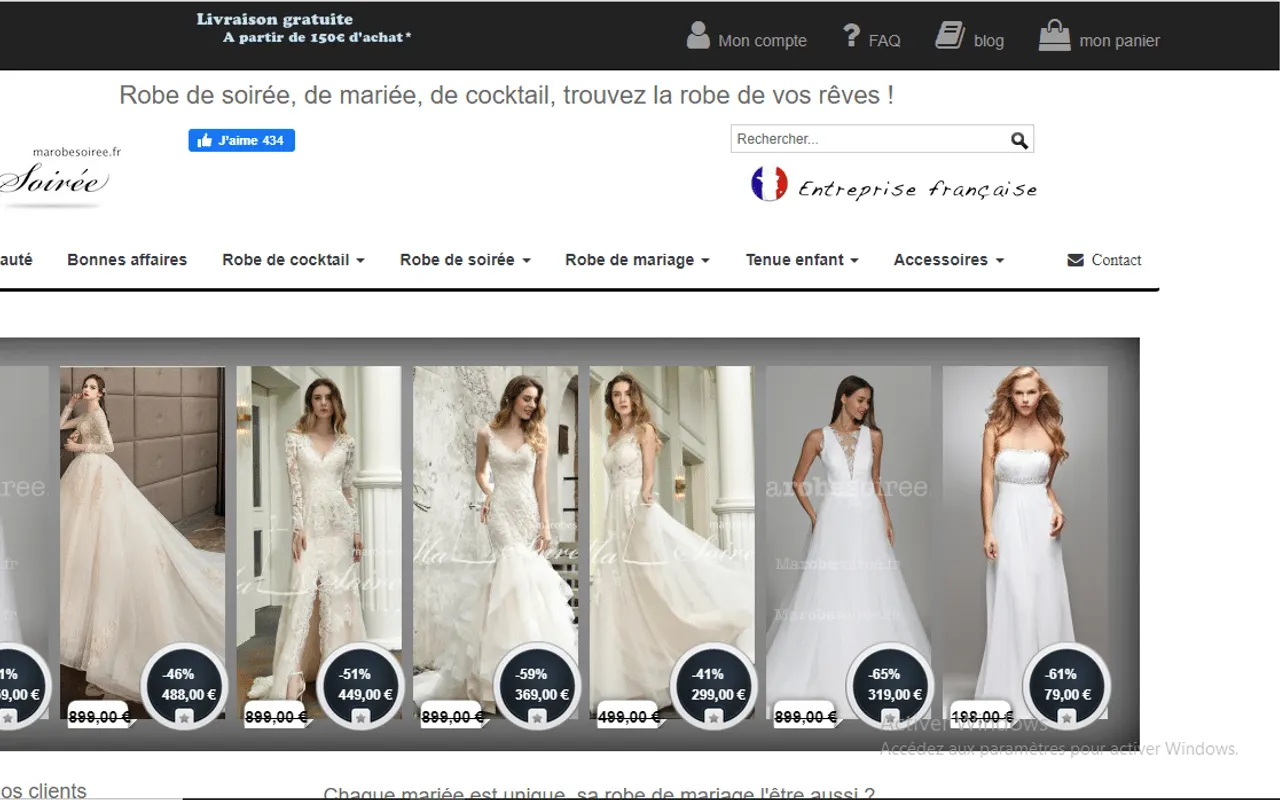1280x800 pixels.
Task: Expand the Robe de soirée menu
Action: pos(465,260)
